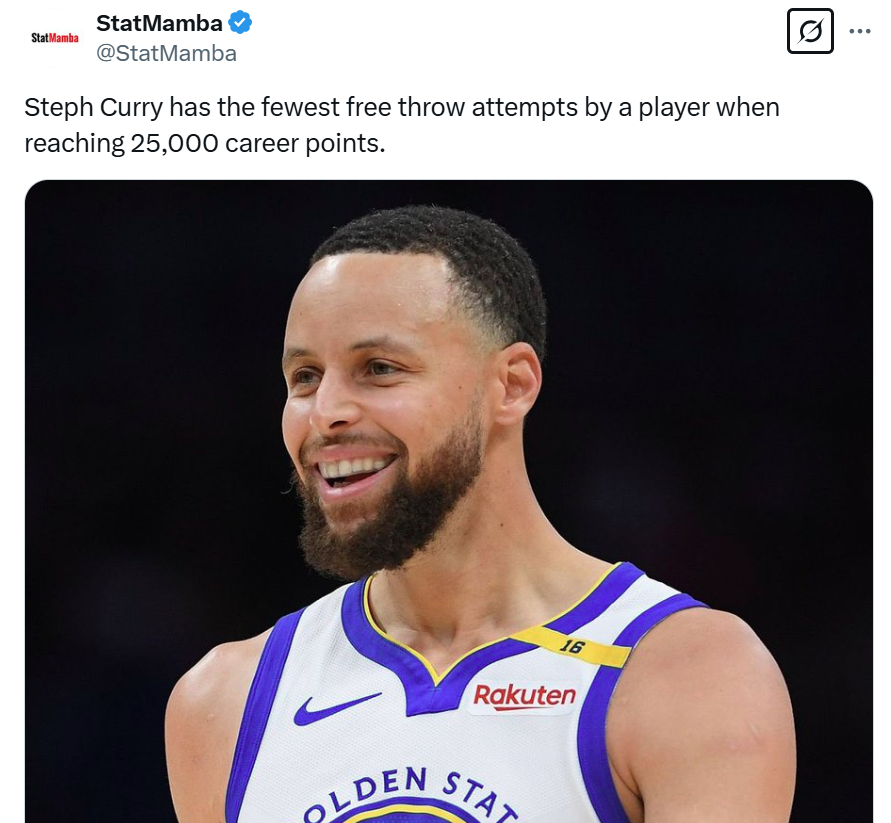891x823 pixels.
Task: Click "25,000 career points" in the tweet
Action: [257, 143]
